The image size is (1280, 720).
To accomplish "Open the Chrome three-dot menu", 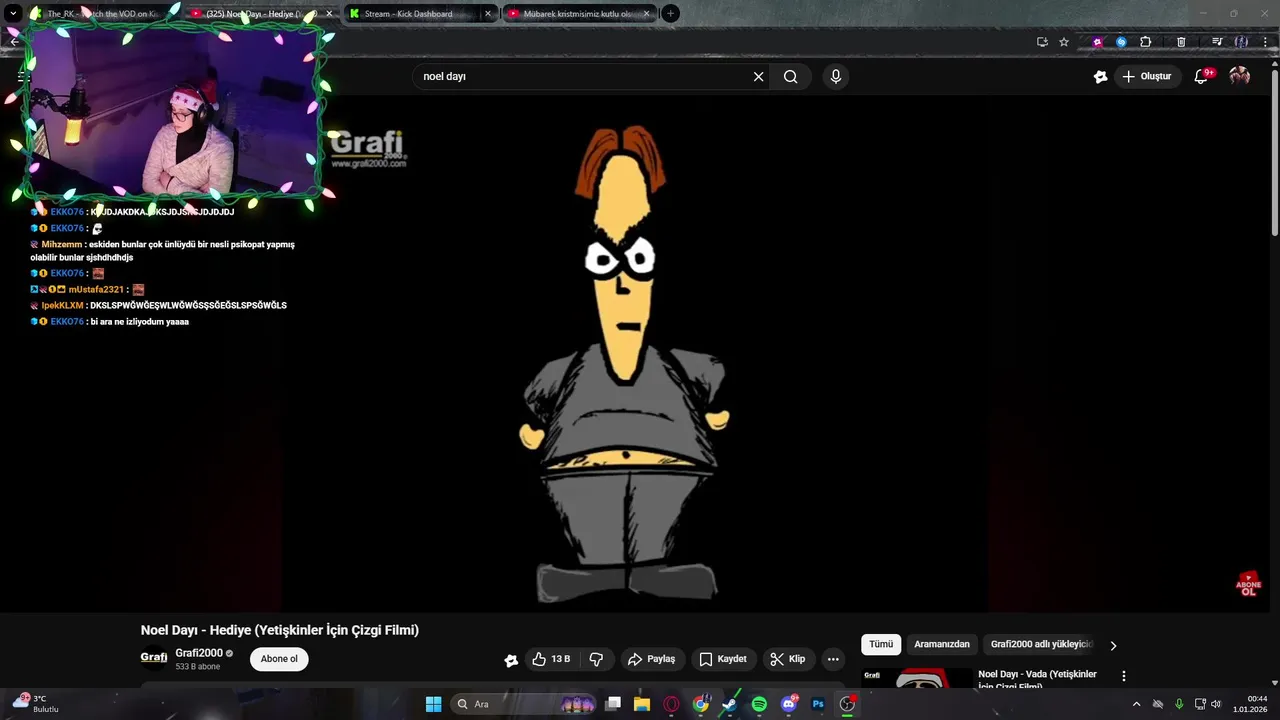I will coord(1267,42).
